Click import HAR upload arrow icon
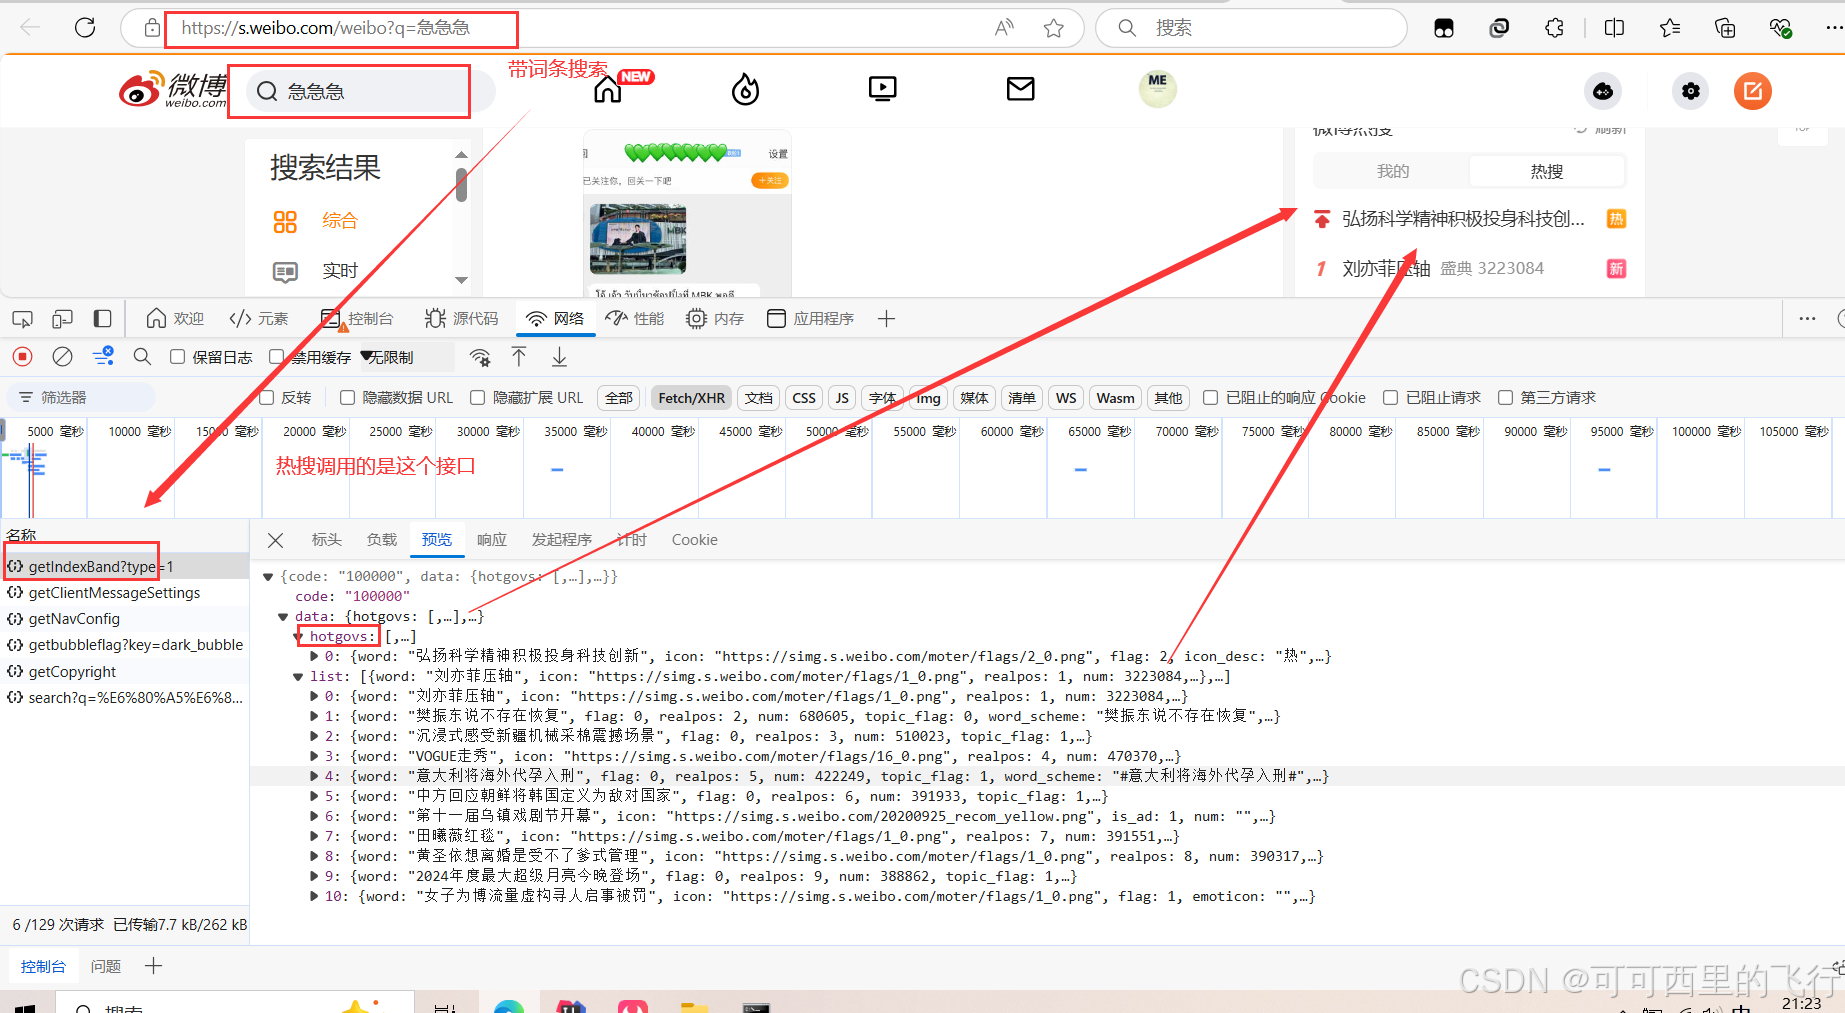The width and height of the screenshot is (1845, 1013). point(519,357)
